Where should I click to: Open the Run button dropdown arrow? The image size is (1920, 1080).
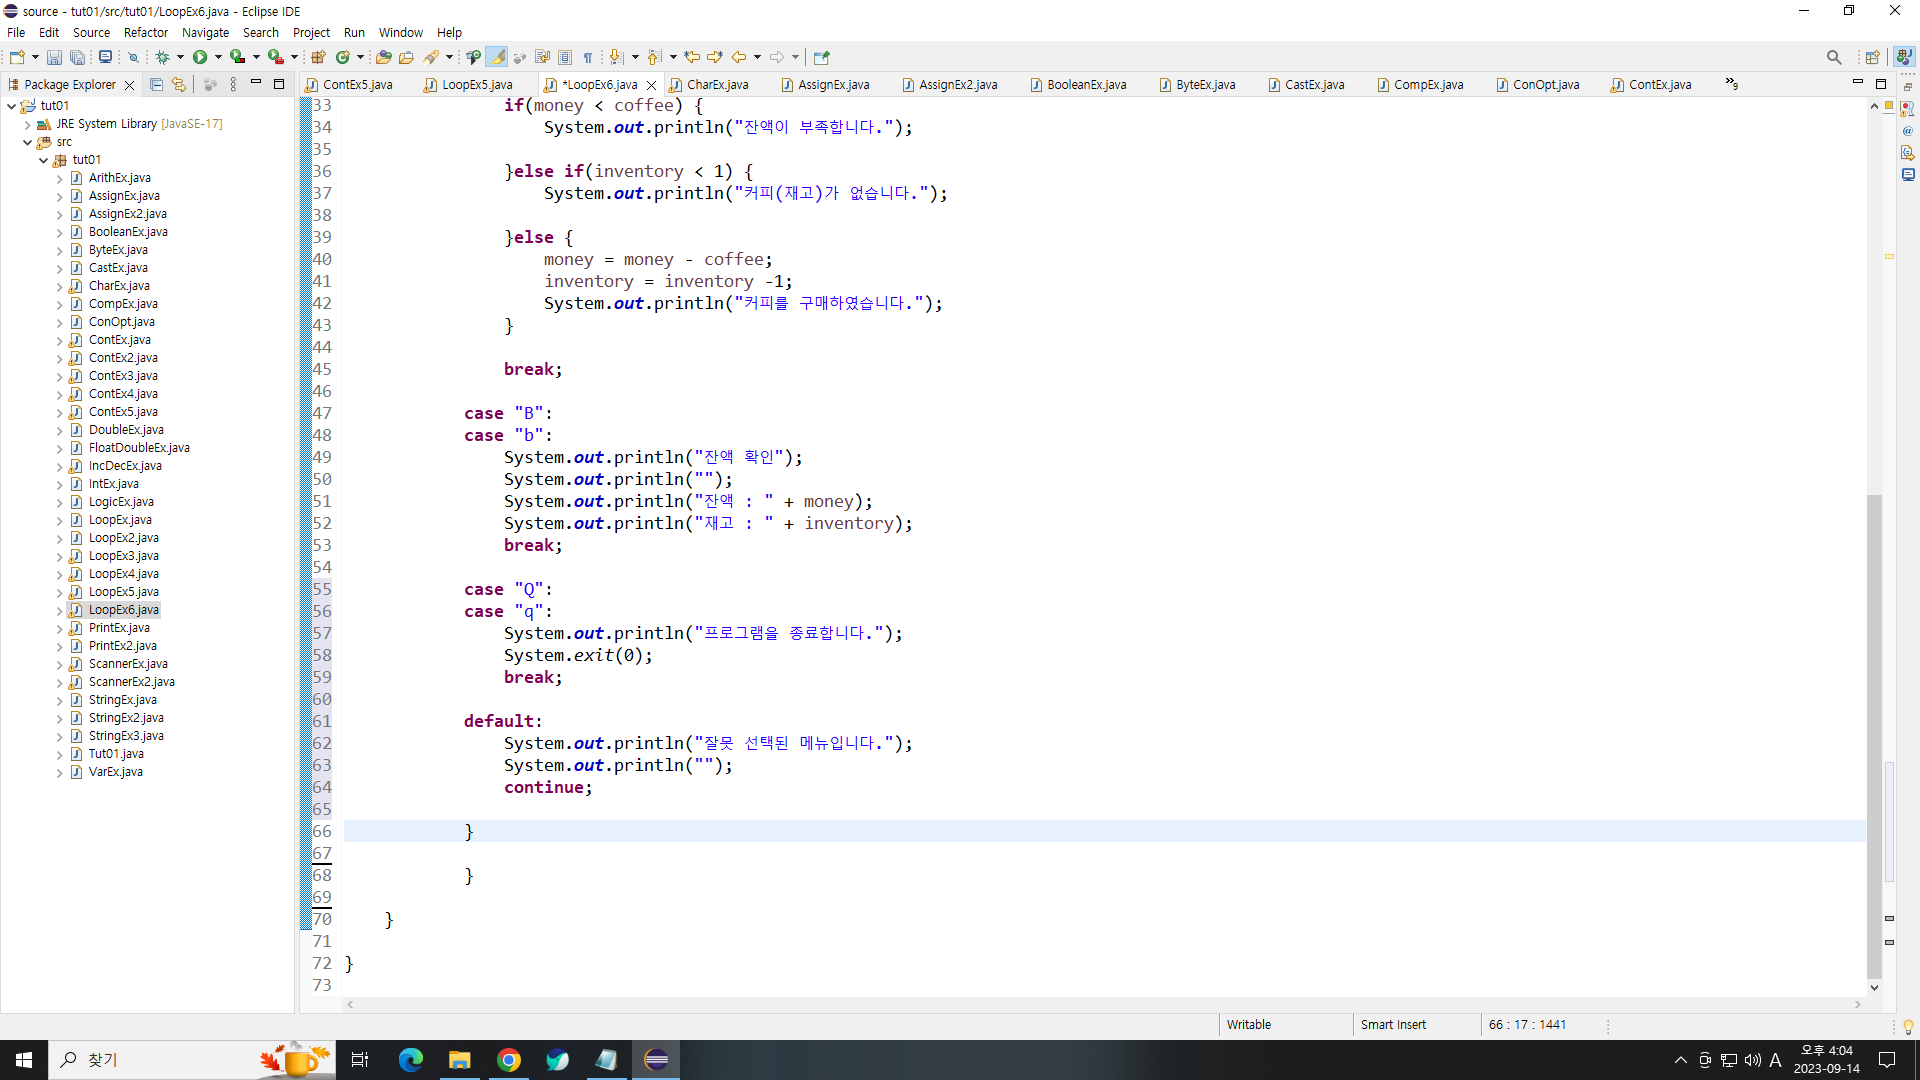point(218,57)
